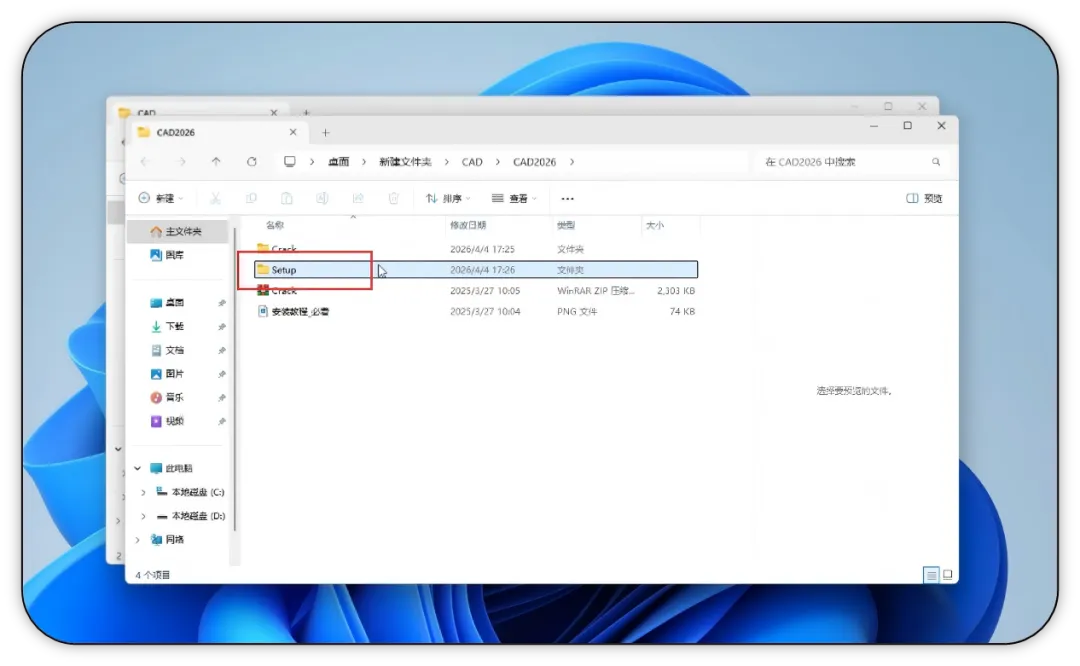
Task: Select the 安装教程 PNG file
Action: 475,311
